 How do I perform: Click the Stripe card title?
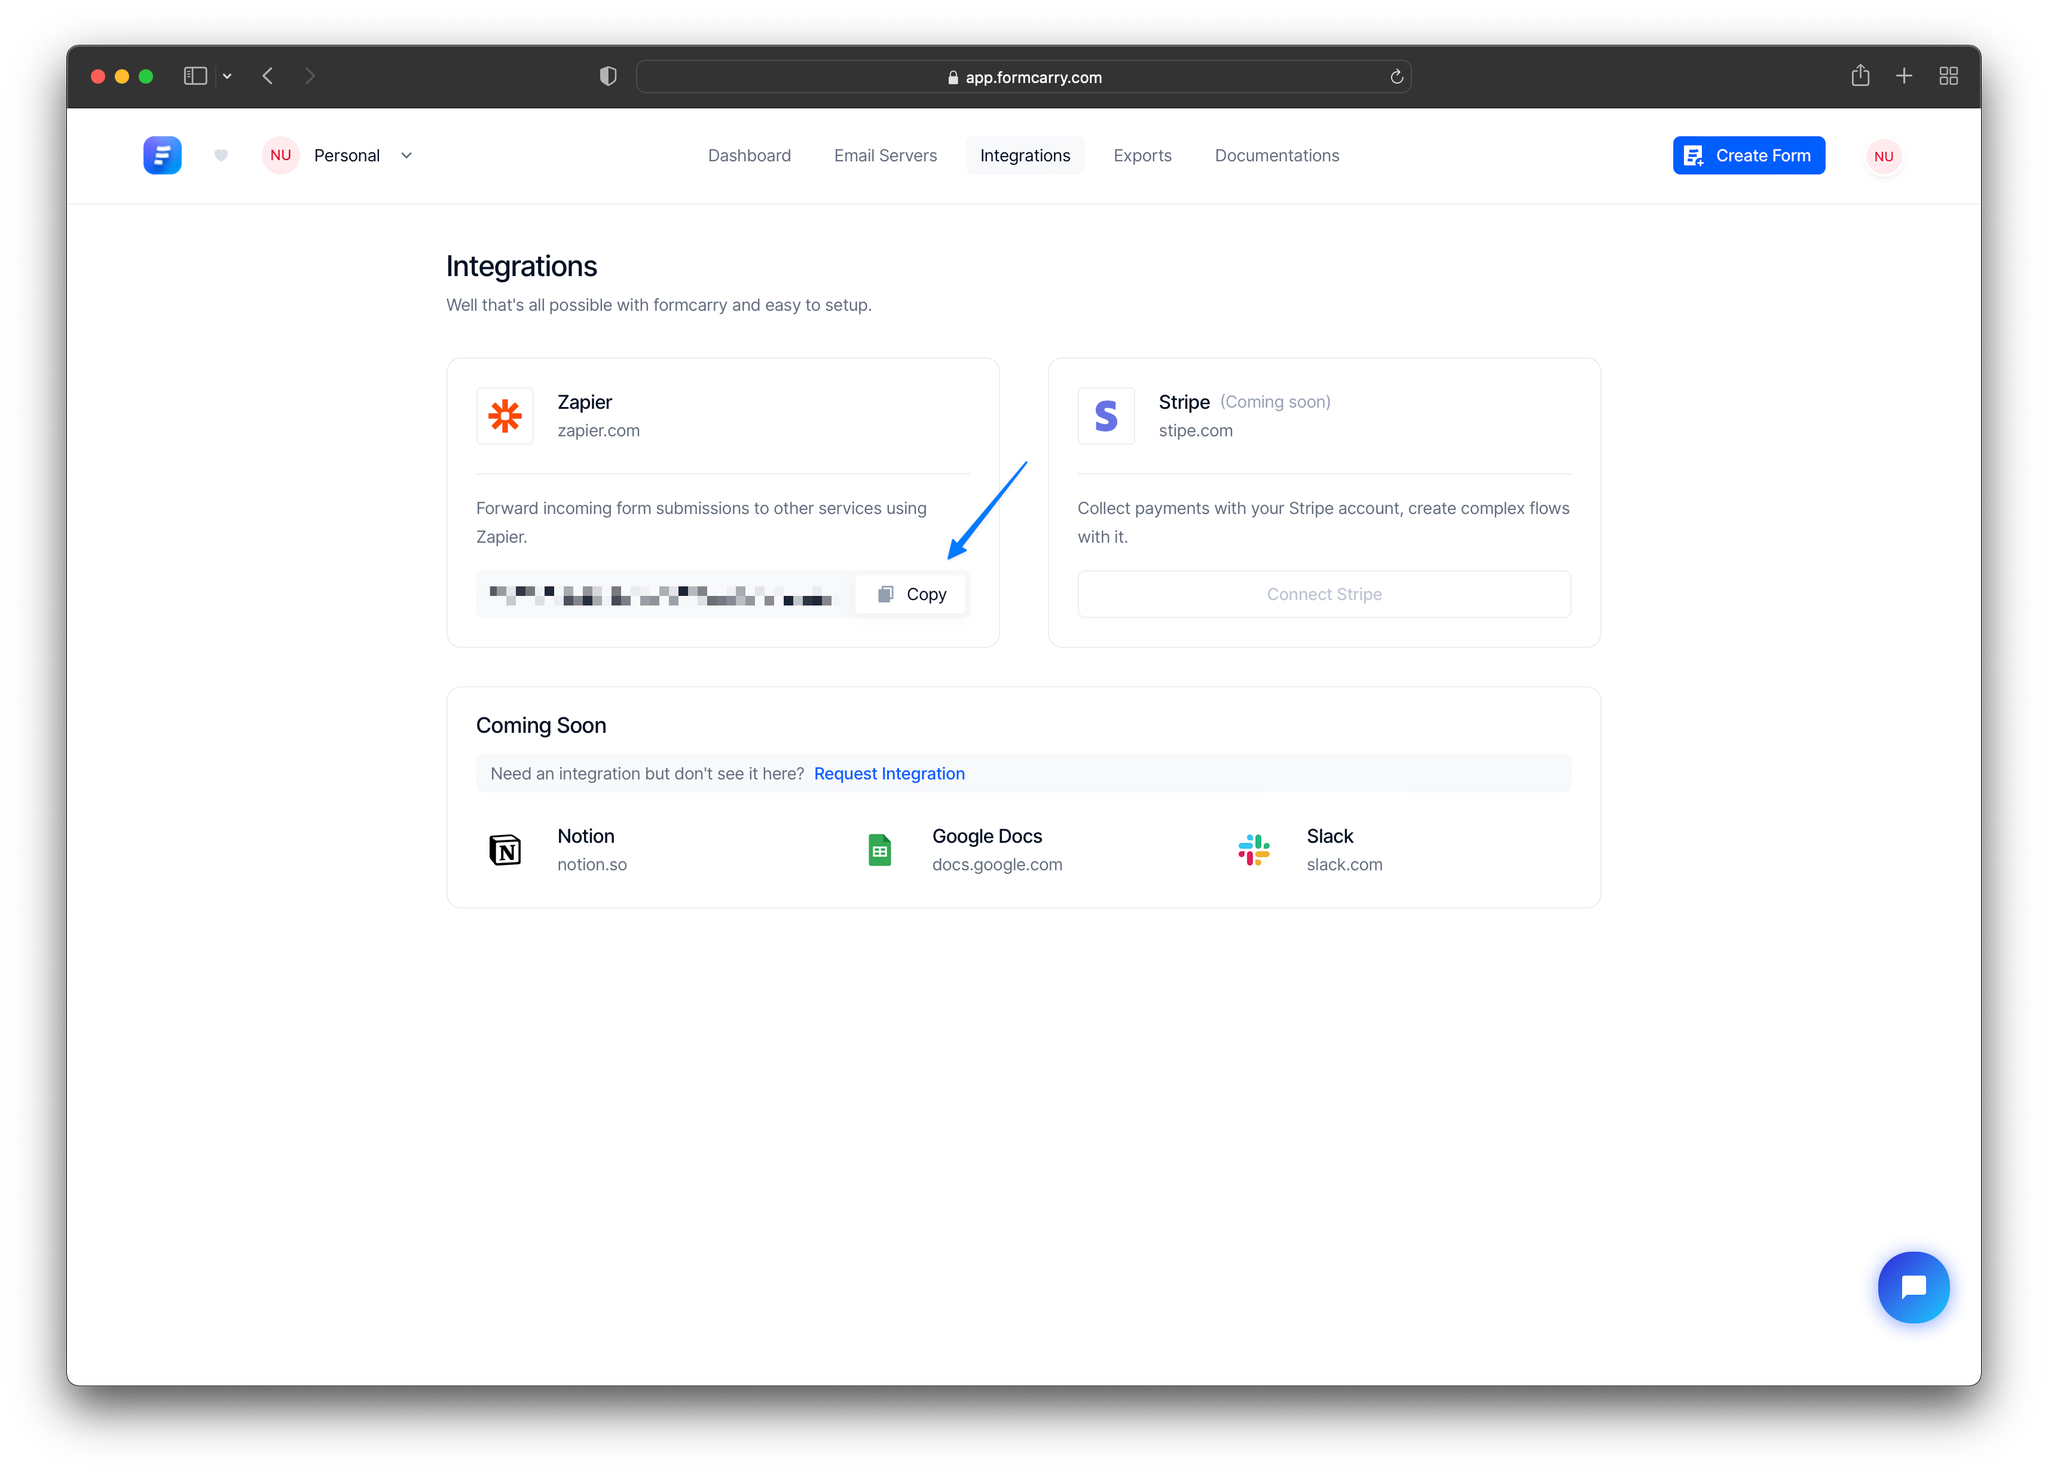click(x=1184, y=401)
